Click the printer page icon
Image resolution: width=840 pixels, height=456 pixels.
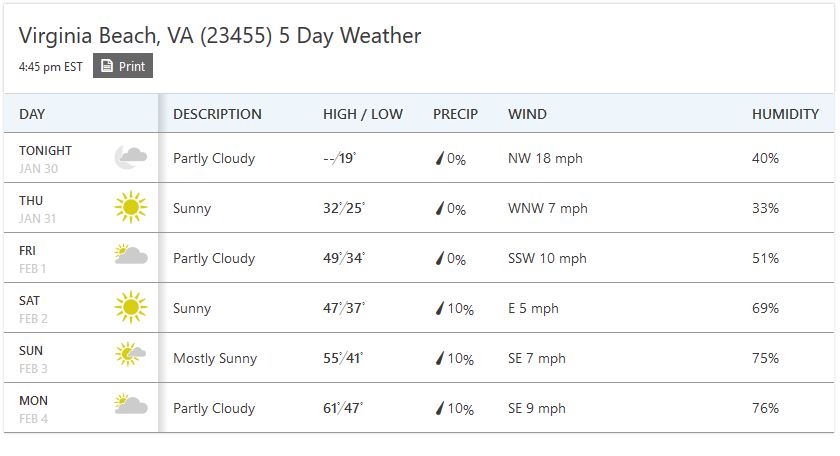107,66
